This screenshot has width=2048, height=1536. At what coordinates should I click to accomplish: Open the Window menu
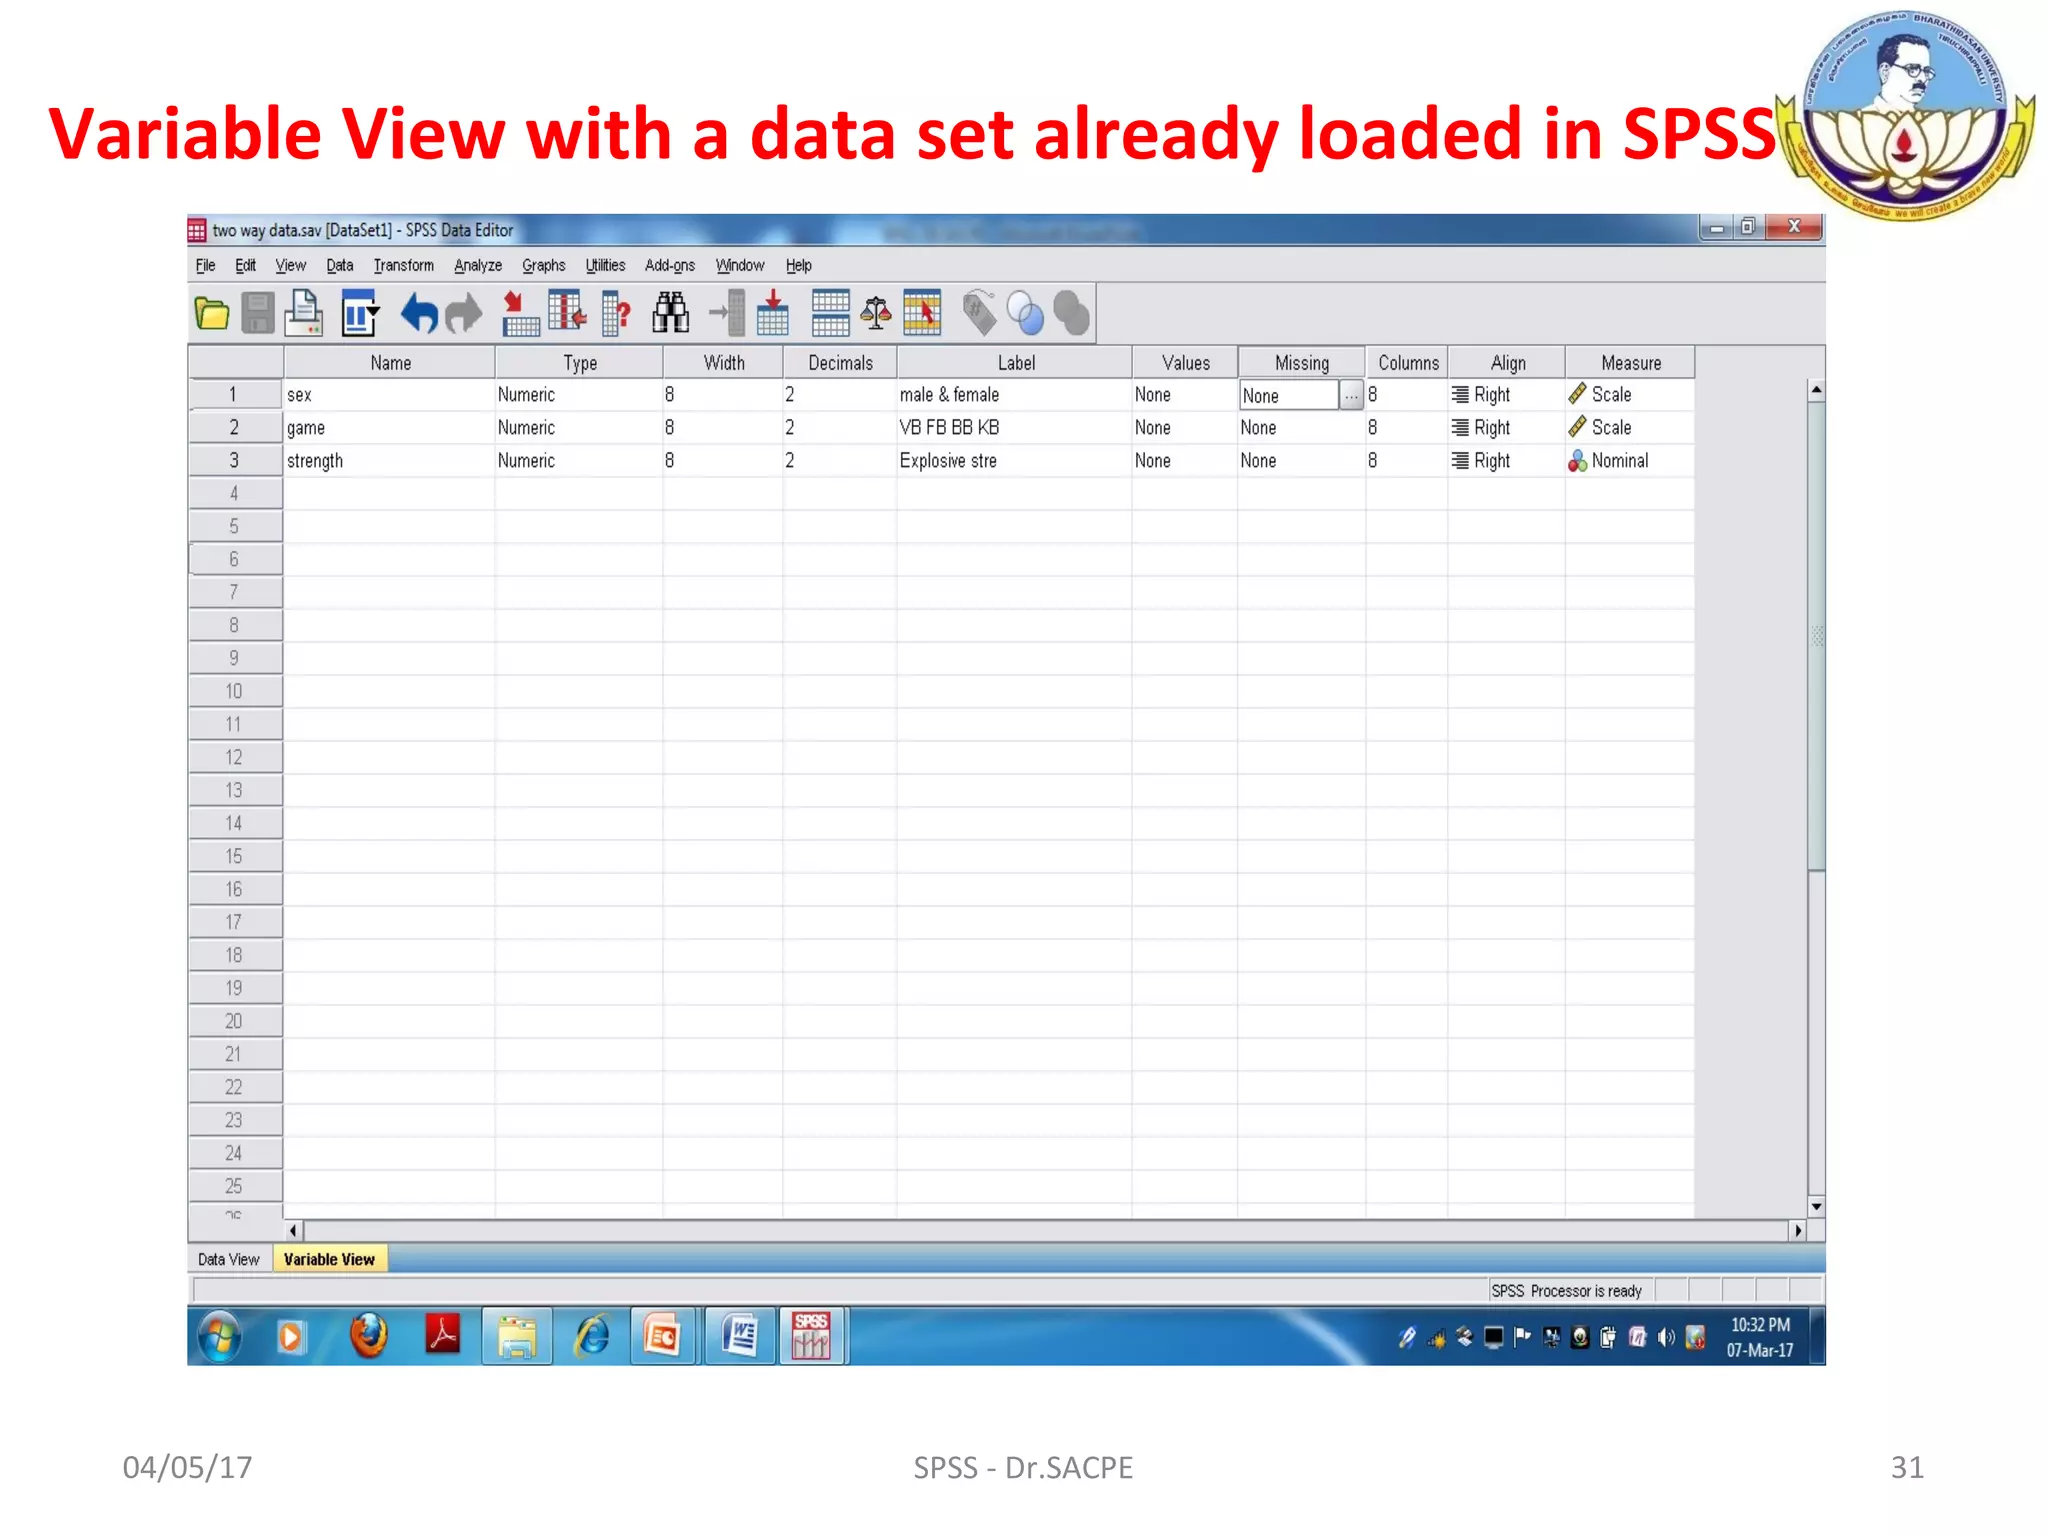[739, 265]
